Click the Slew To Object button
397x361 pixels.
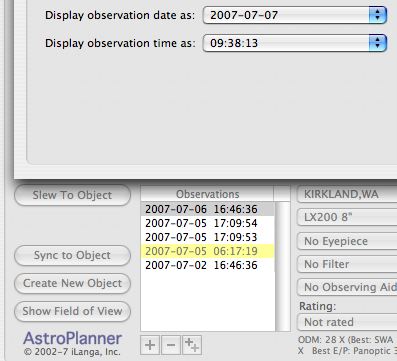(72, 195)
